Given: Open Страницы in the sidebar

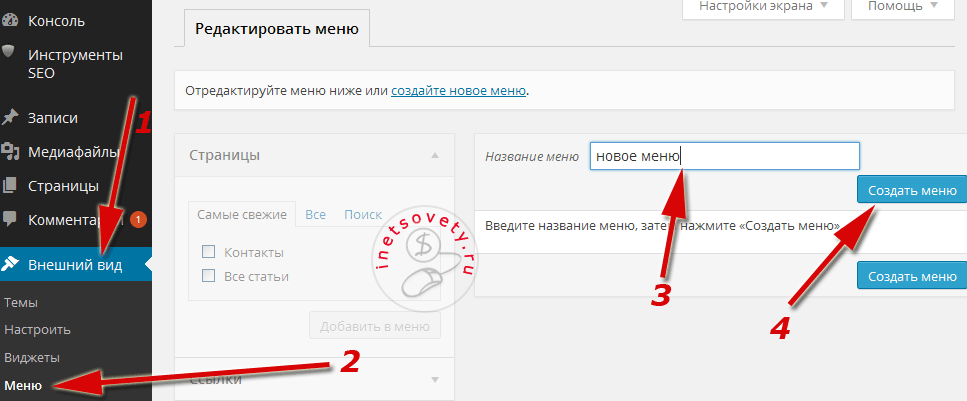Looking at the screenshot, I should tap(64, 185).
